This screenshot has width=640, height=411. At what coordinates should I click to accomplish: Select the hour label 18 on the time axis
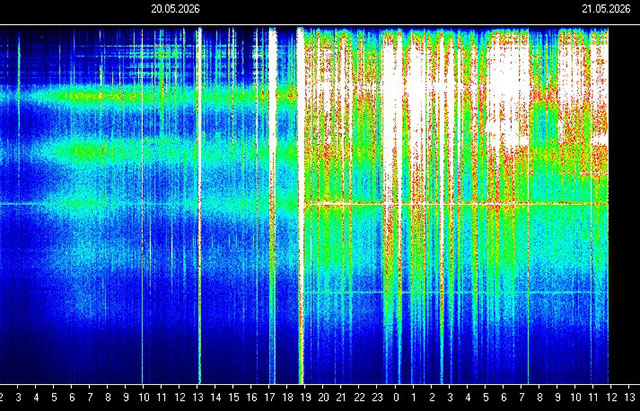coord(287,397)
